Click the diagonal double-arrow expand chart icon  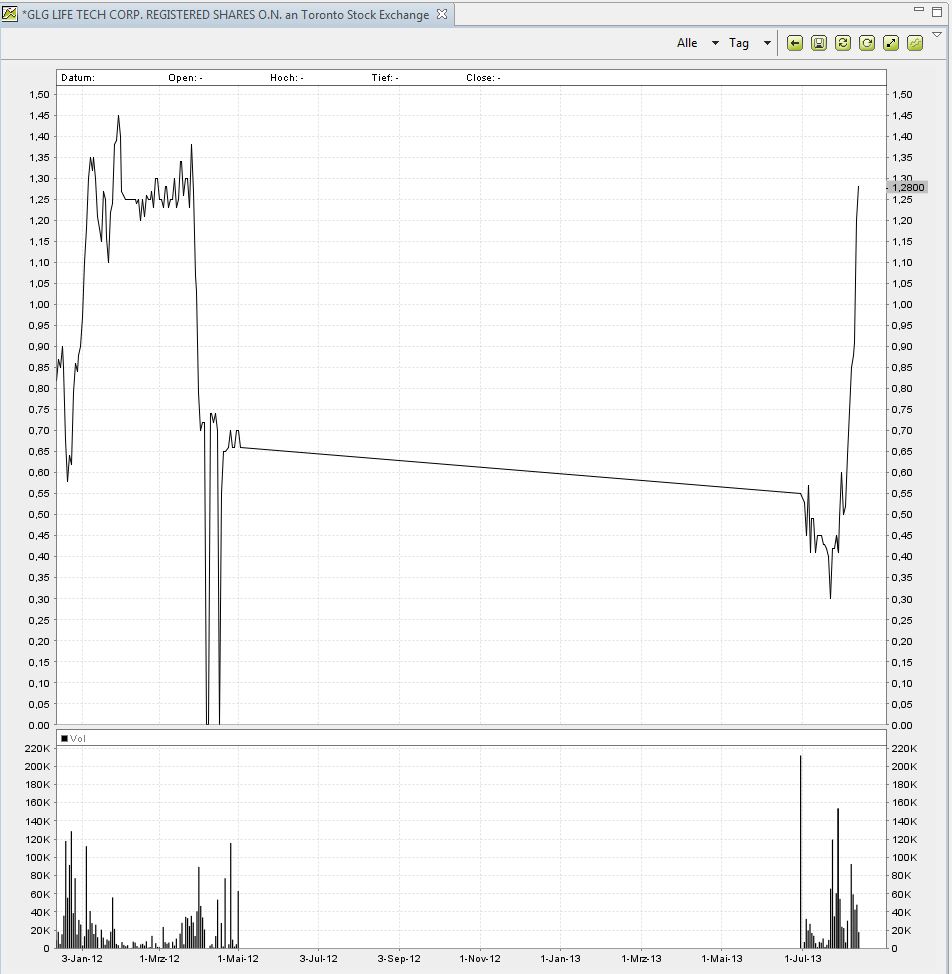(x=891, y=43)
